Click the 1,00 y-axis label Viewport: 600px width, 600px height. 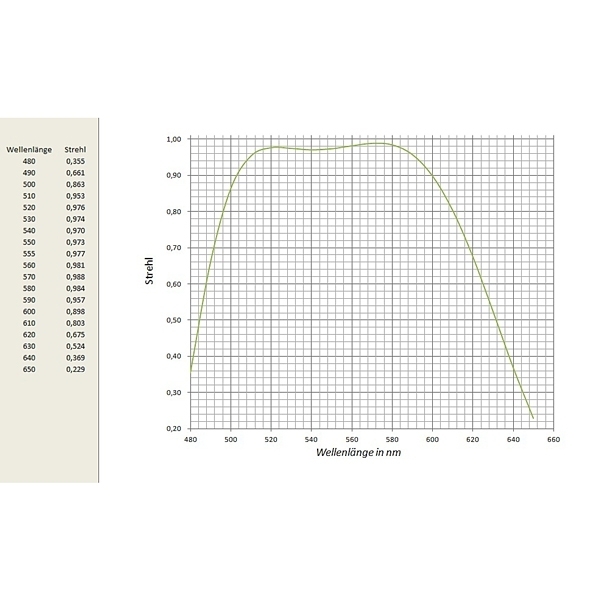click(173, 139)
